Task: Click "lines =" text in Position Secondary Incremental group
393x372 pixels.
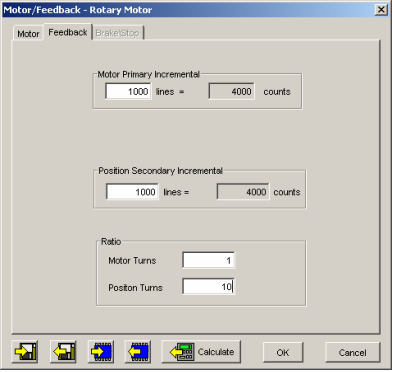Action: pos(176,192)
